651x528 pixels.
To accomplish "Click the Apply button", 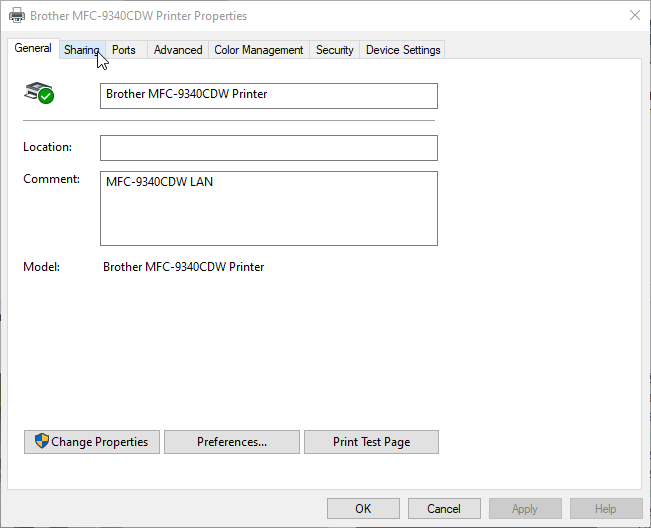I will coord(525,509).
